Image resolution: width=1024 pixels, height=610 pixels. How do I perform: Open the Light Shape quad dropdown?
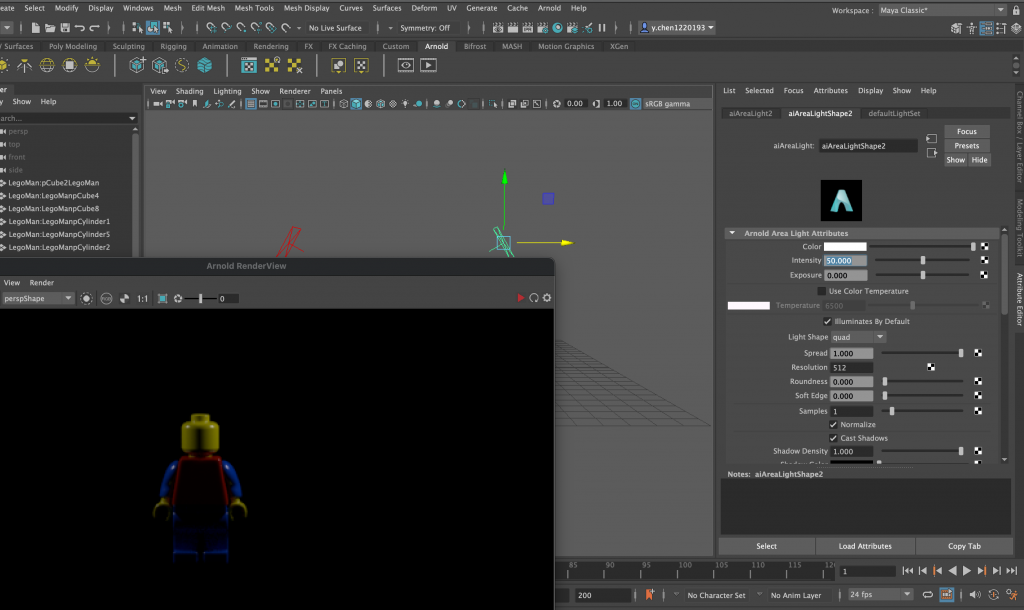point(858,337)
